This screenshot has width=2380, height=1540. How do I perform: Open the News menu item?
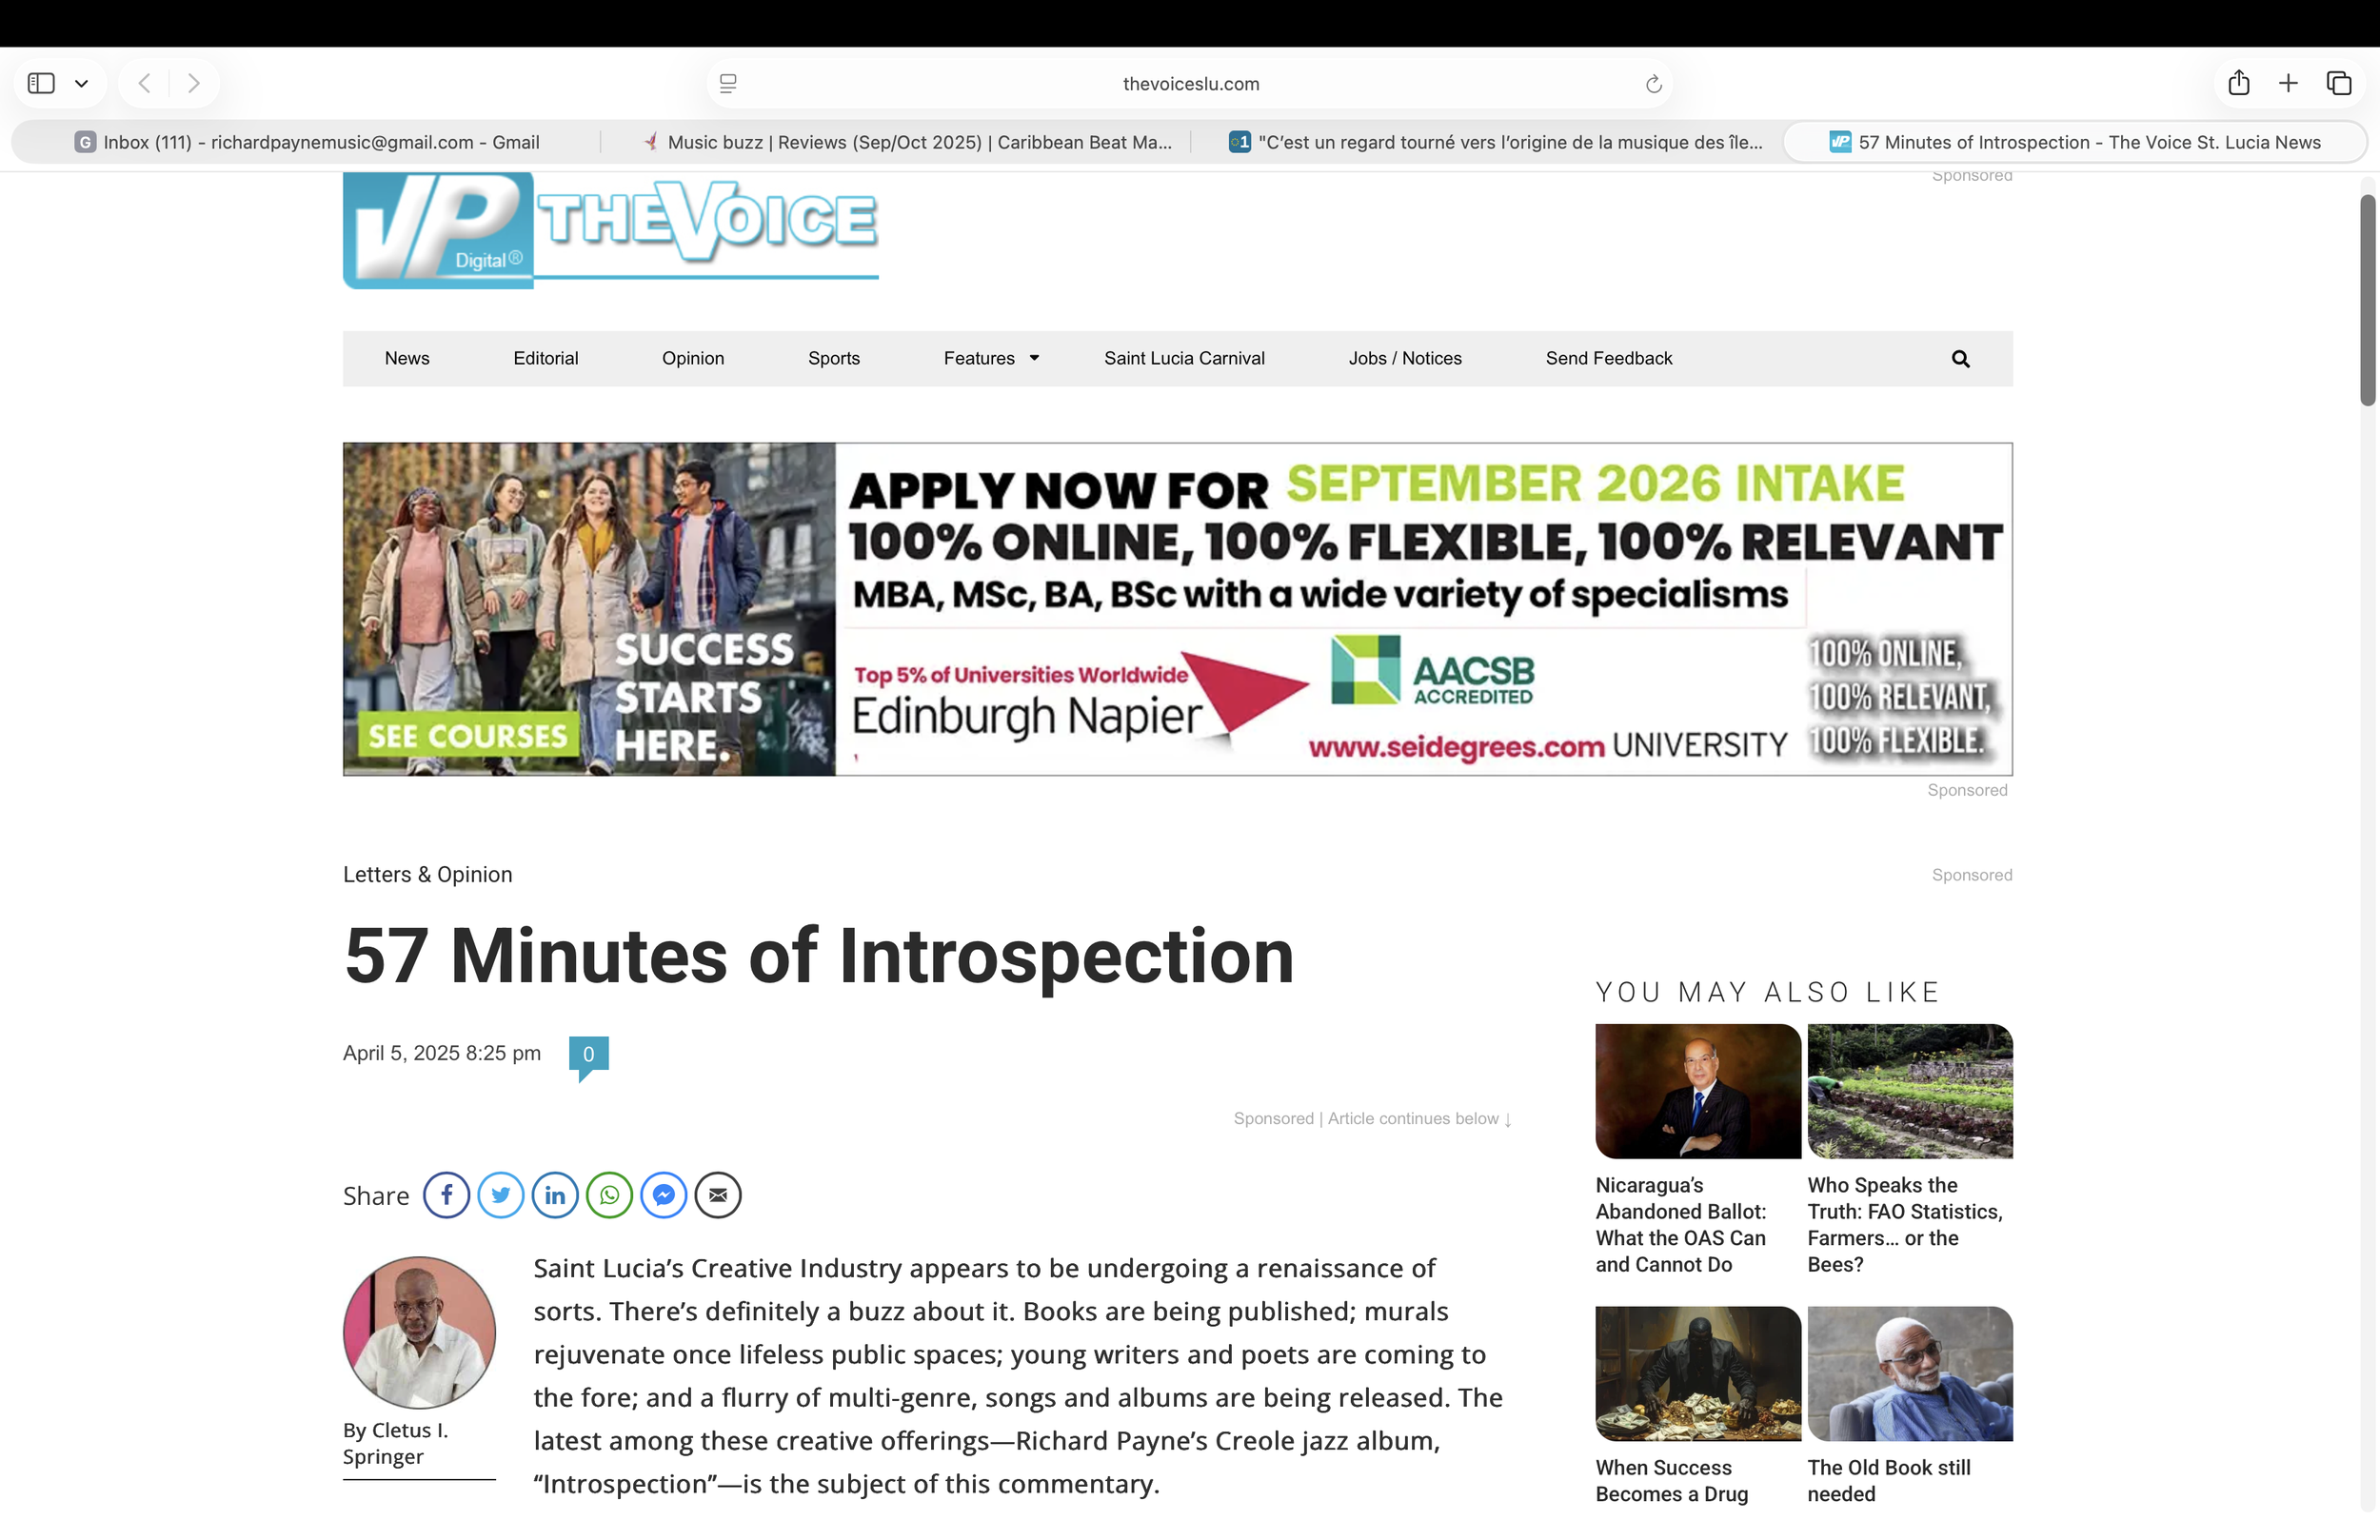407,358
